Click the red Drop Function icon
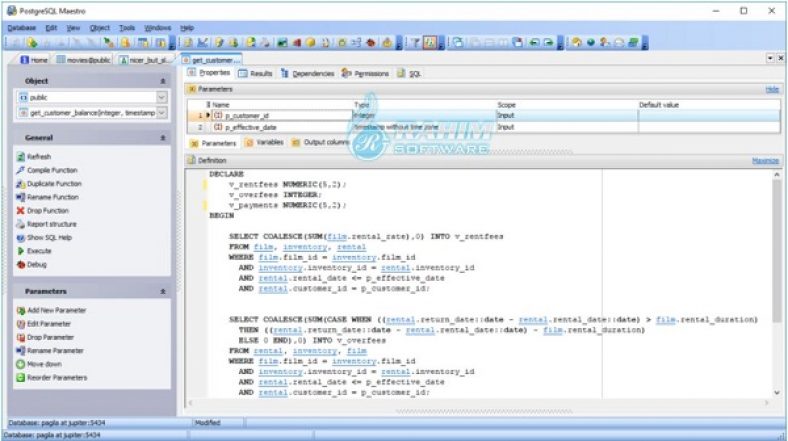Screen dimensions: 788x441 pyautogui.click(x=21, y=210)
